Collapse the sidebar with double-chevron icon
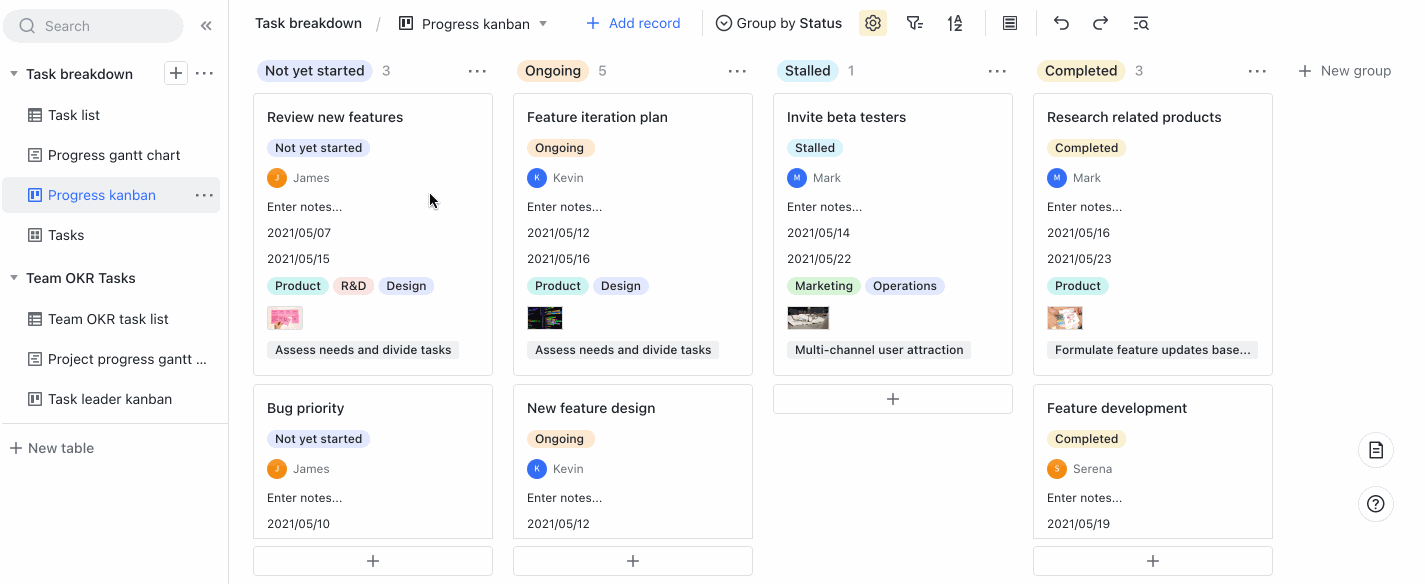This screenshot has width=1425, height=584. tap(206, 26)
